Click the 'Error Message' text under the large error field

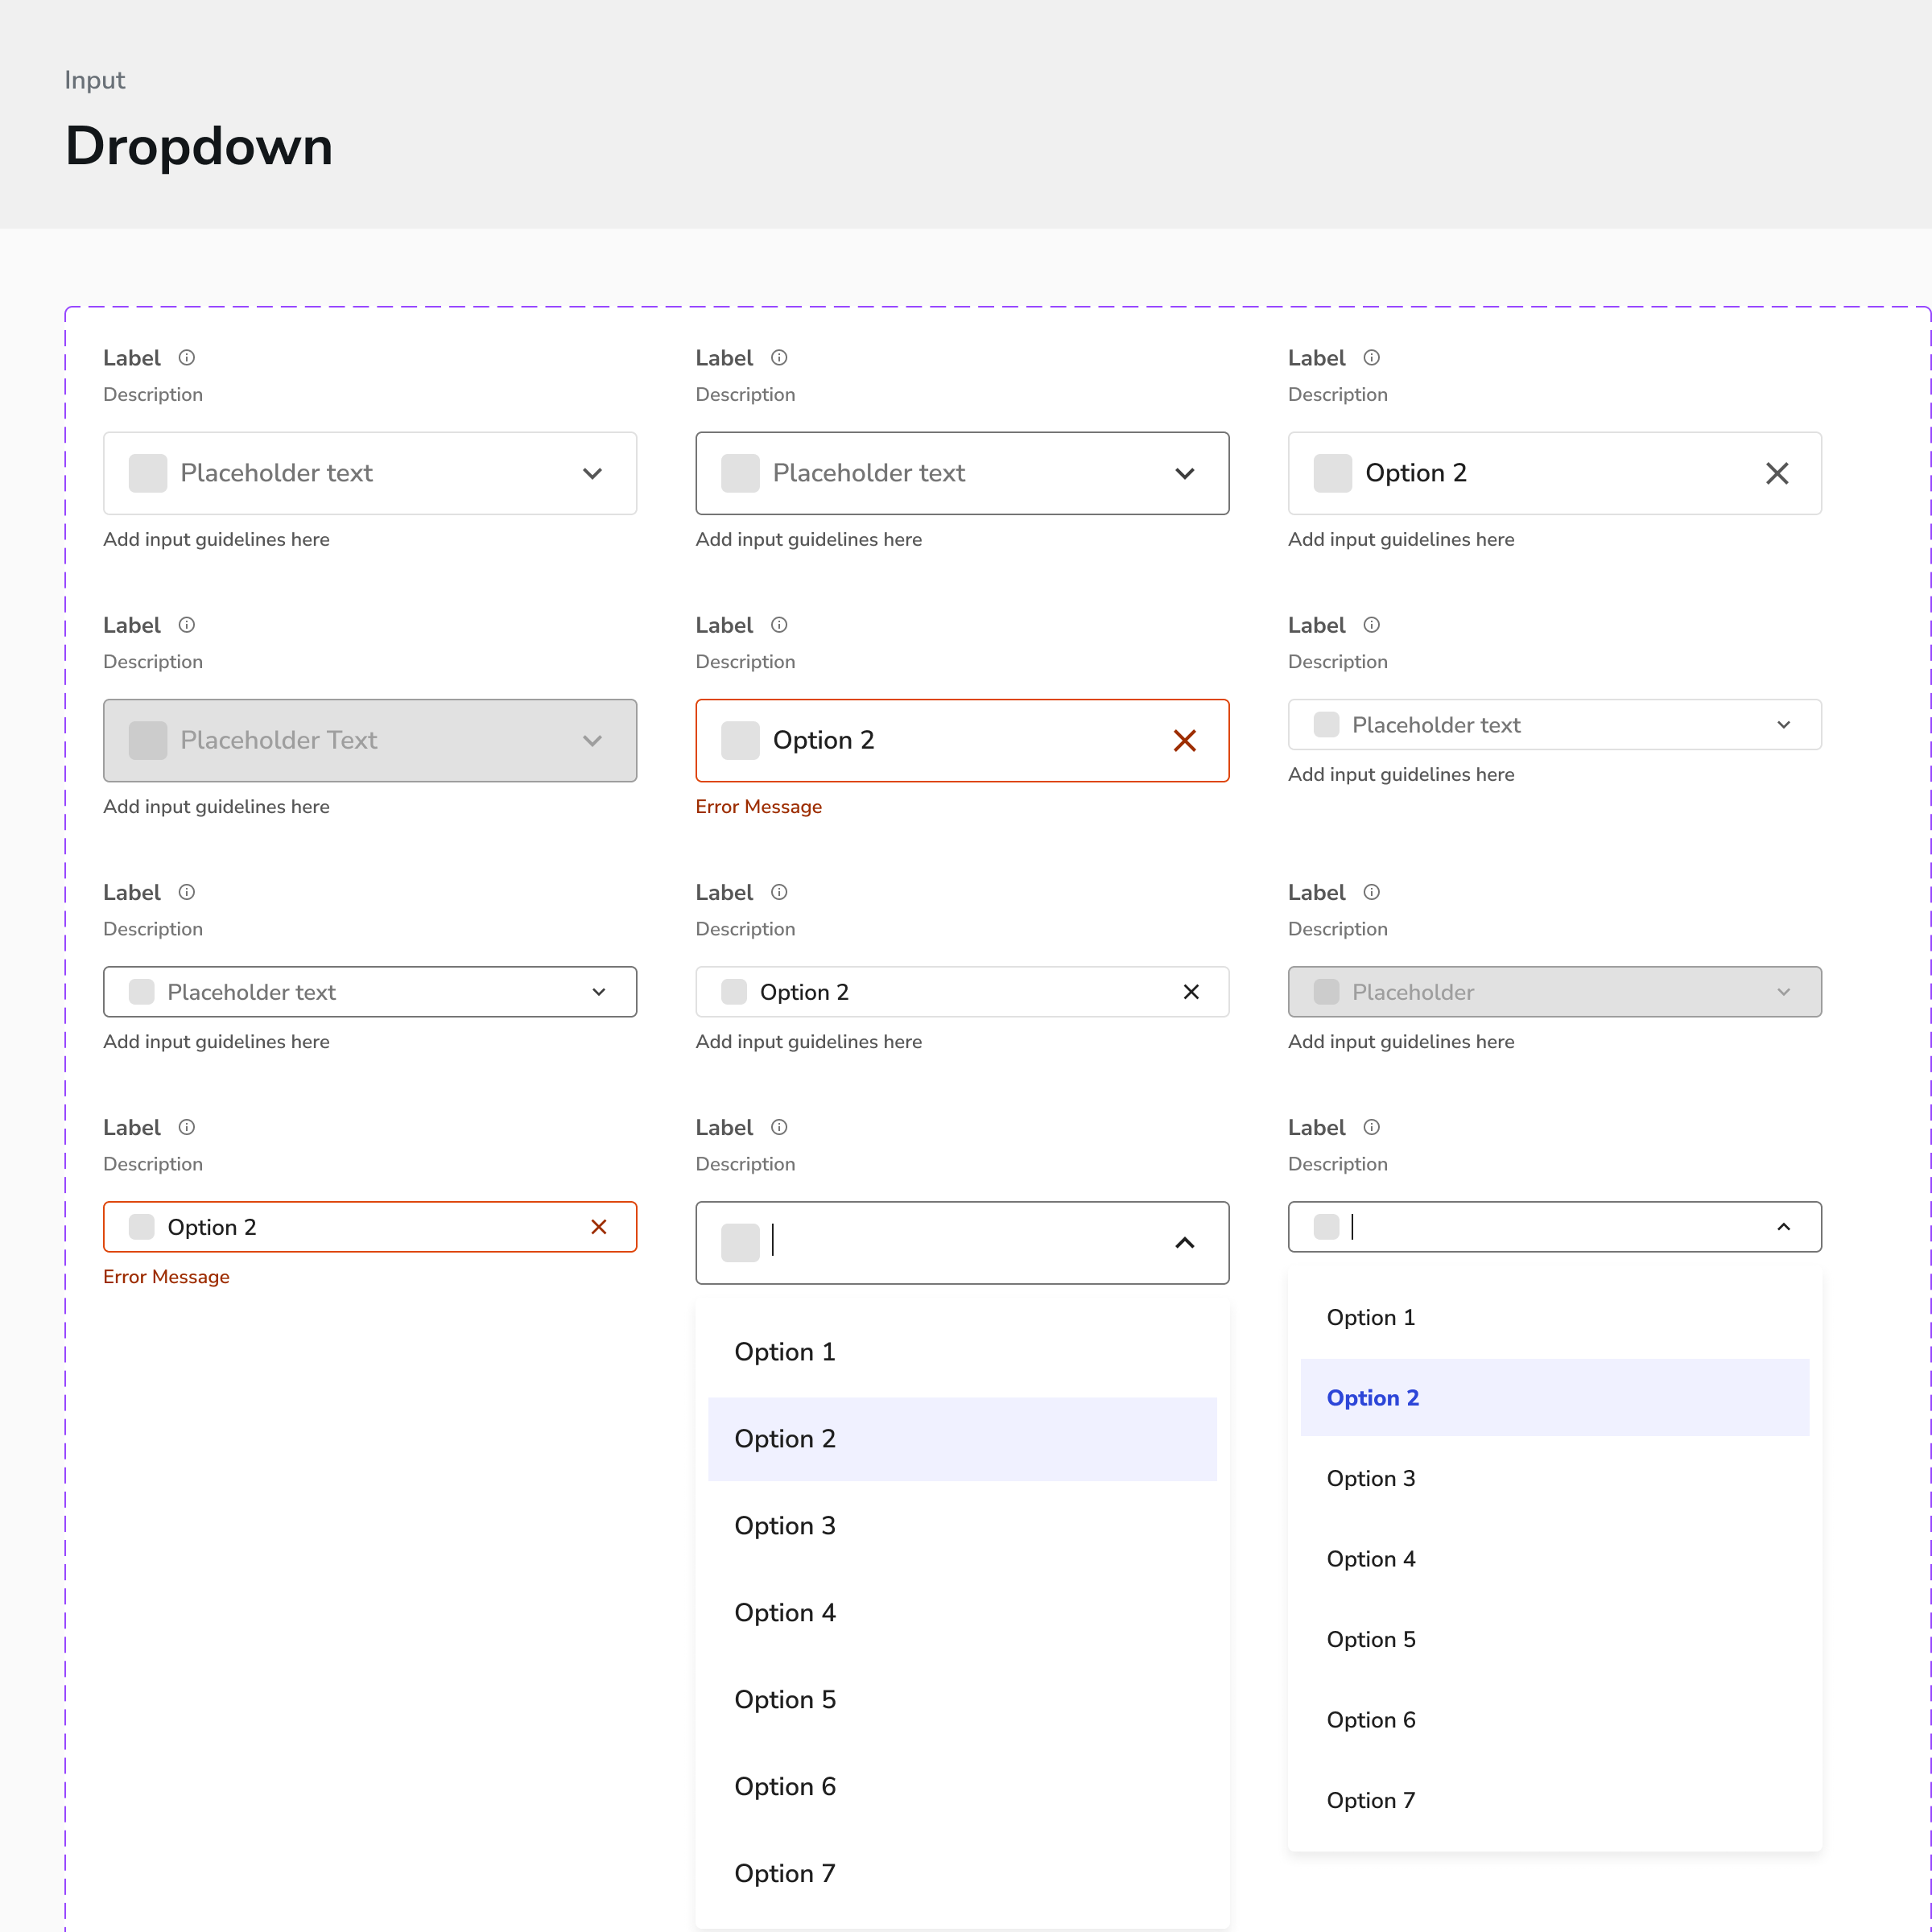coord(759,807)
